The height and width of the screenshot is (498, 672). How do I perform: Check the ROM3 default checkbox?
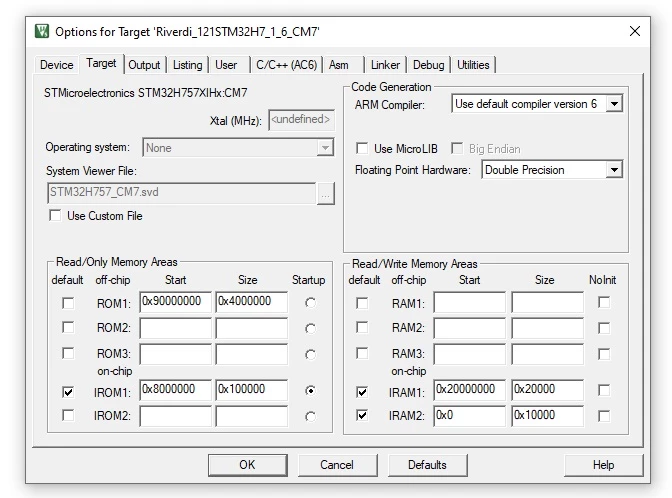(68, 354)
